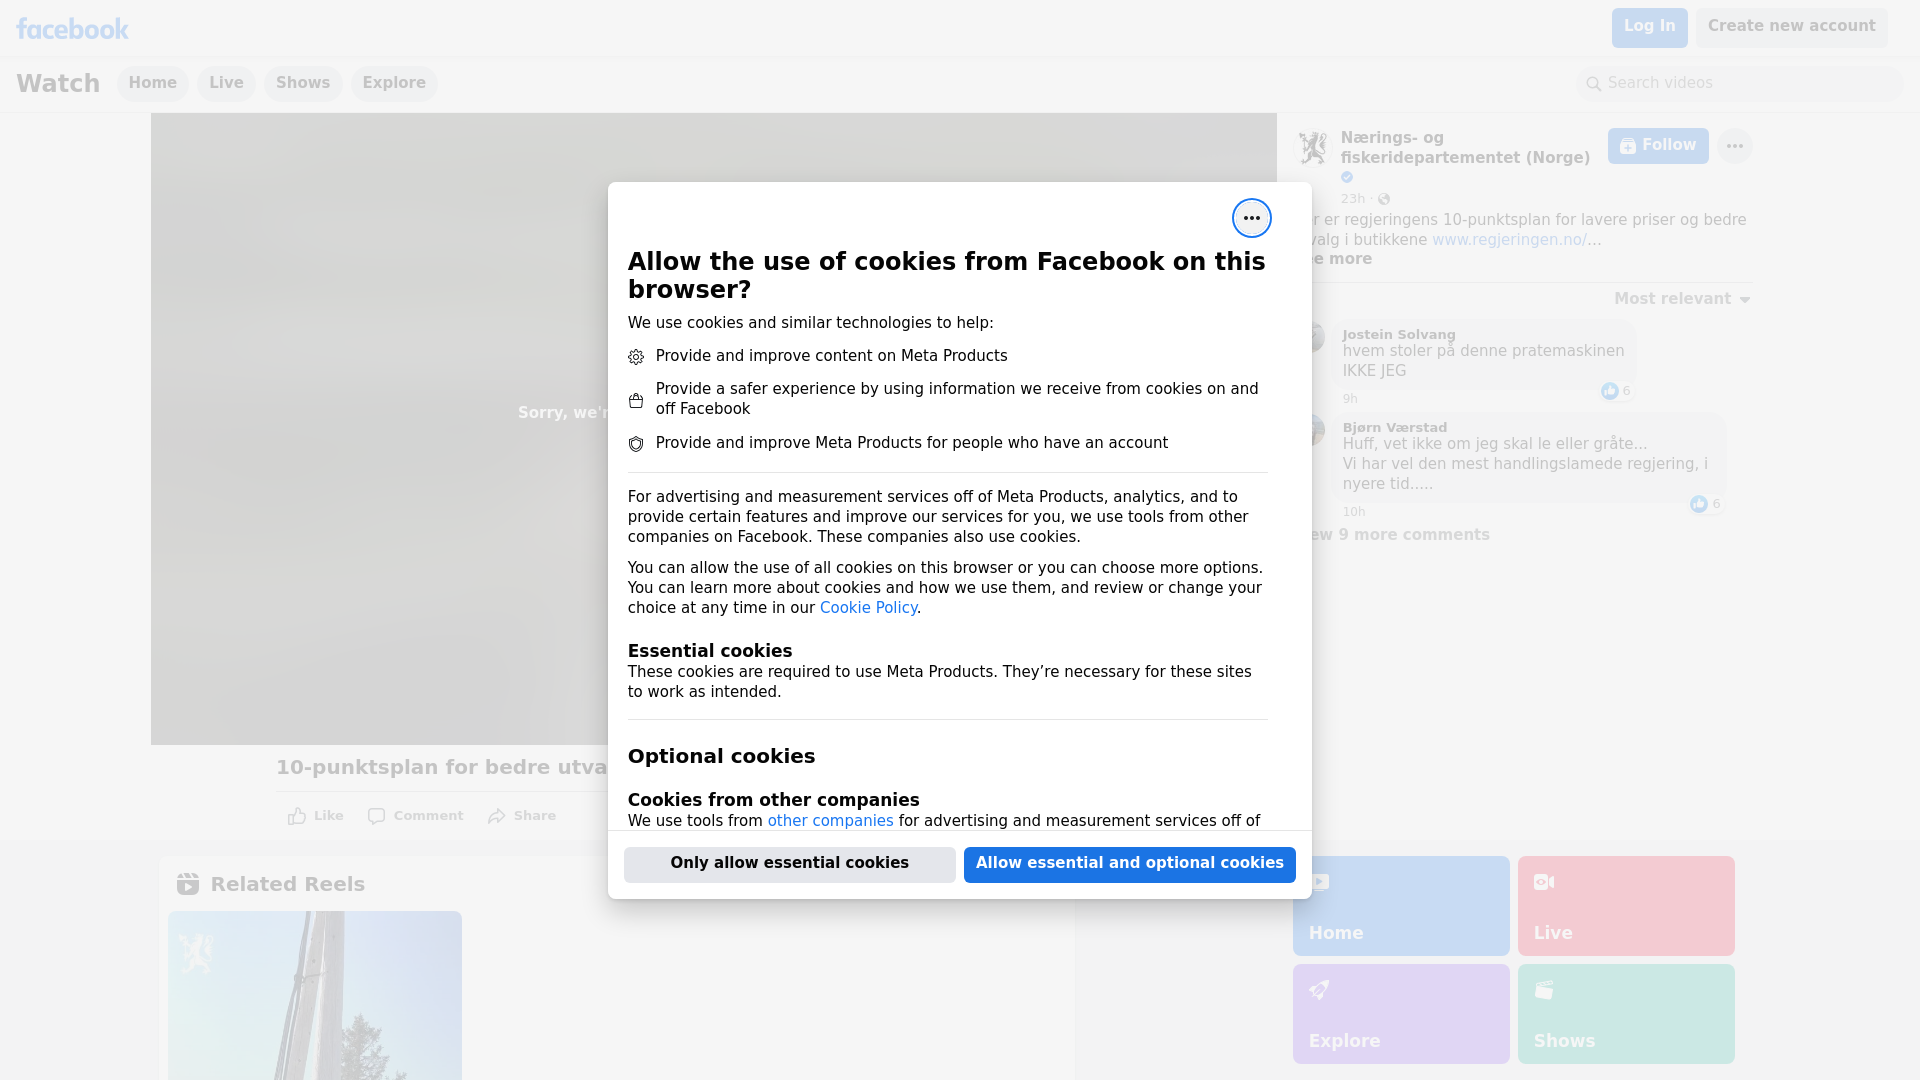Click the Related Reels icon
1920x1080 pixels.
click(x=188, y=884)
